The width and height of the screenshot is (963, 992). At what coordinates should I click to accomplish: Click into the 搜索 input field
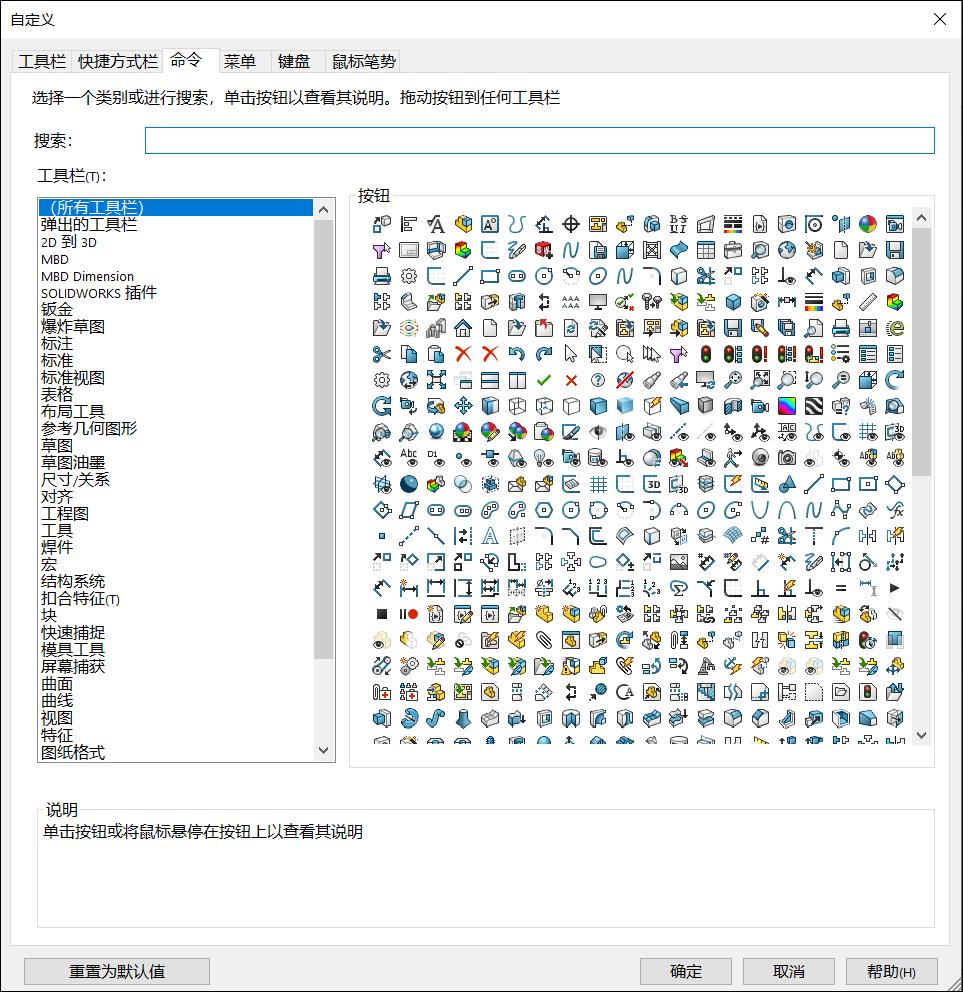click(539, 141)
